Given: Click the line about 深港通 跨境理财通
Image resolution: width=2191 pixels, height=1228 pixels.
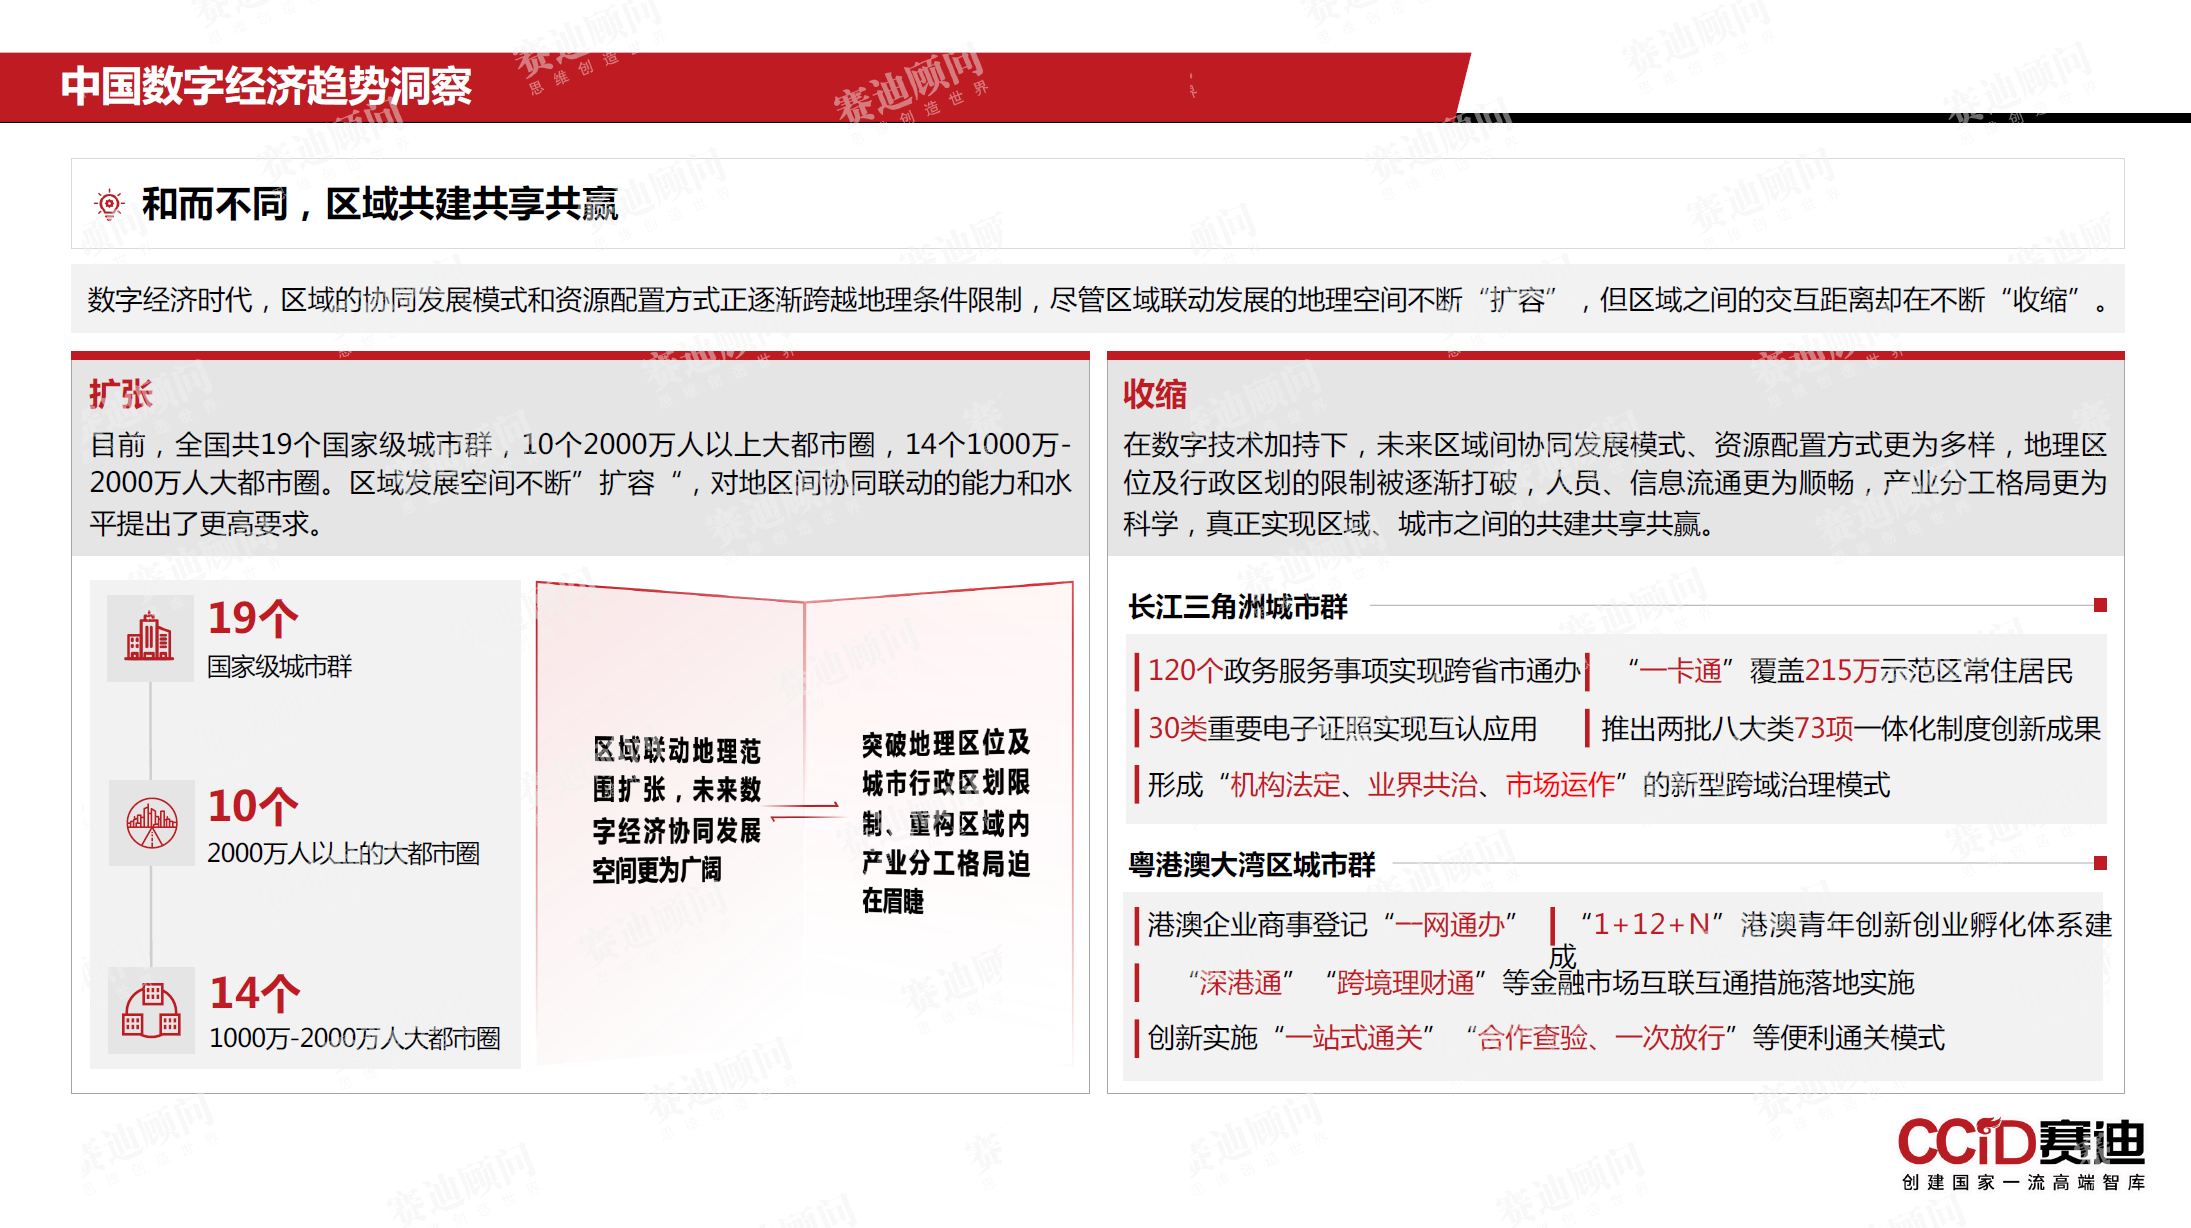Looking at the screenshot, I should coord(1551,983).
